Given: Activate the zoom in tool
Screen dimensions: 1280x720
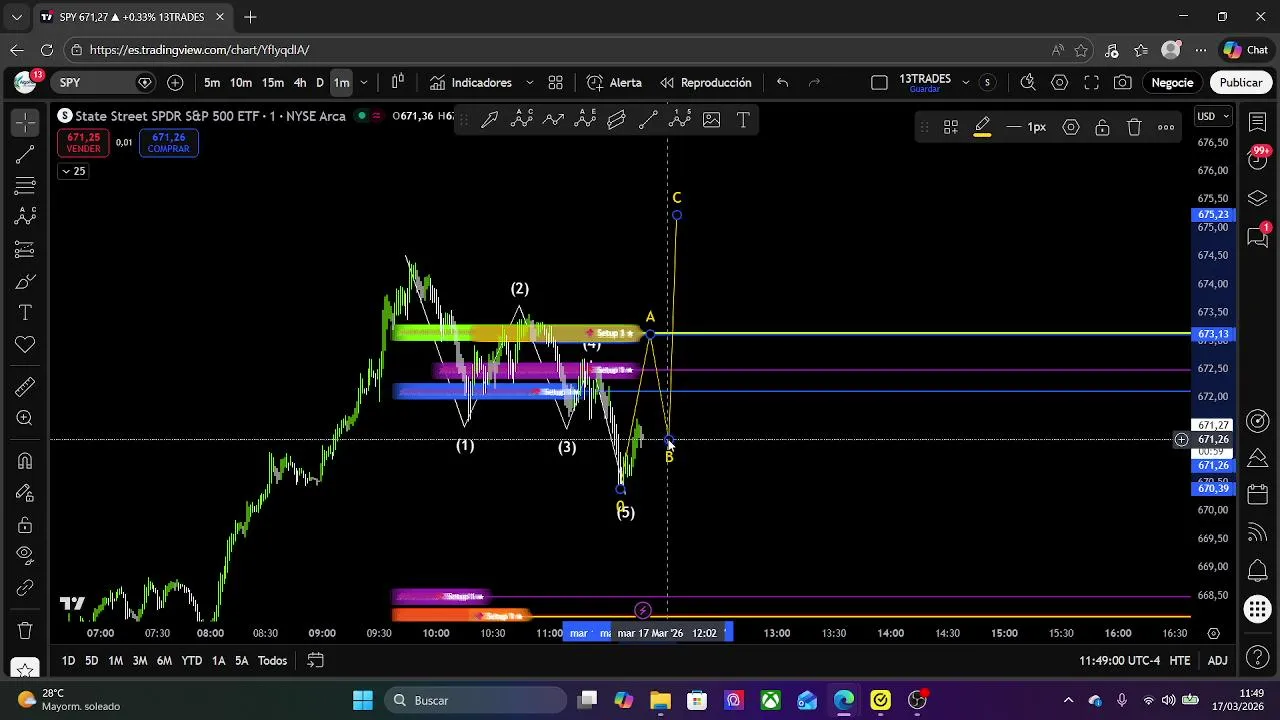Looking at the screenshot, I should 25,418.
